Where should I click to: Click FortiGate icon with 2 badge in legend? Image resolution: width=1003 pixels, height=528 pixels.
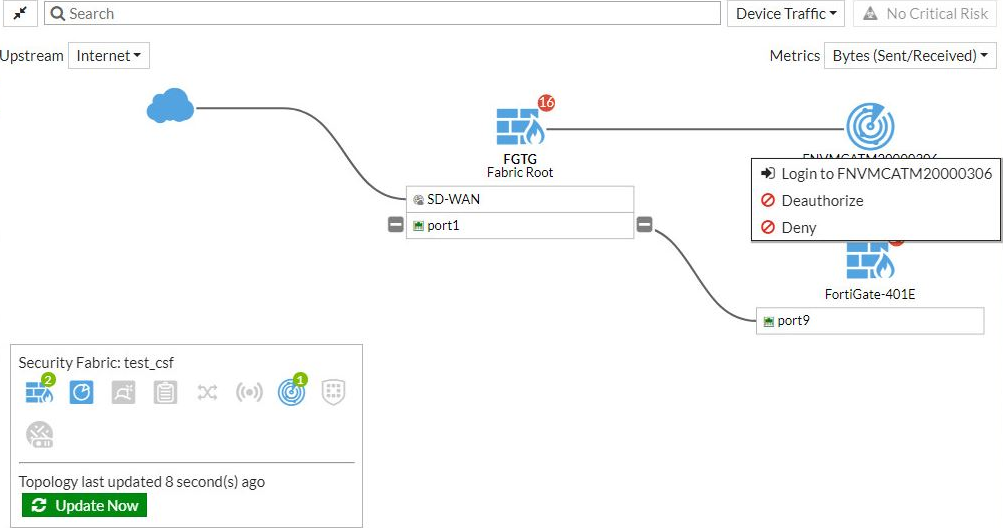point(40,391)
